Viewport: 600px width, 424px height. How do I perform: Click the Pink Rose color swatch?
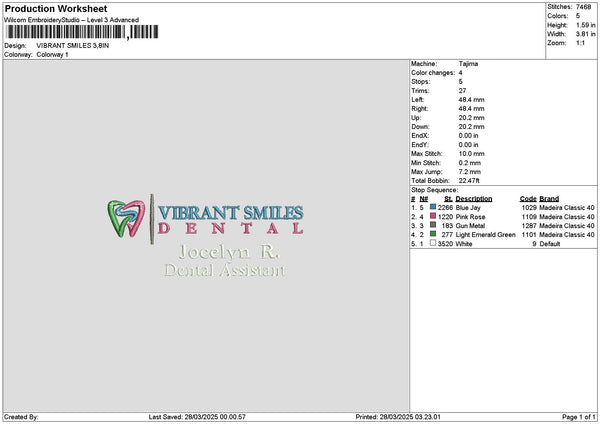(x=433, y=216)
